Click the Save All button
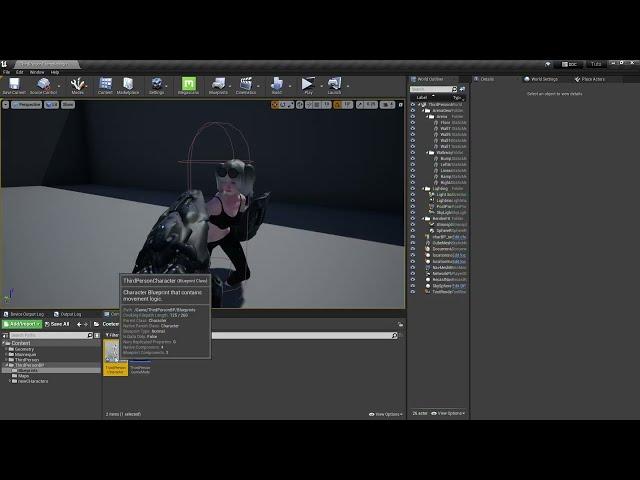Image resolution: width=640 pixels, height=480 pixels. pos(57,324)
